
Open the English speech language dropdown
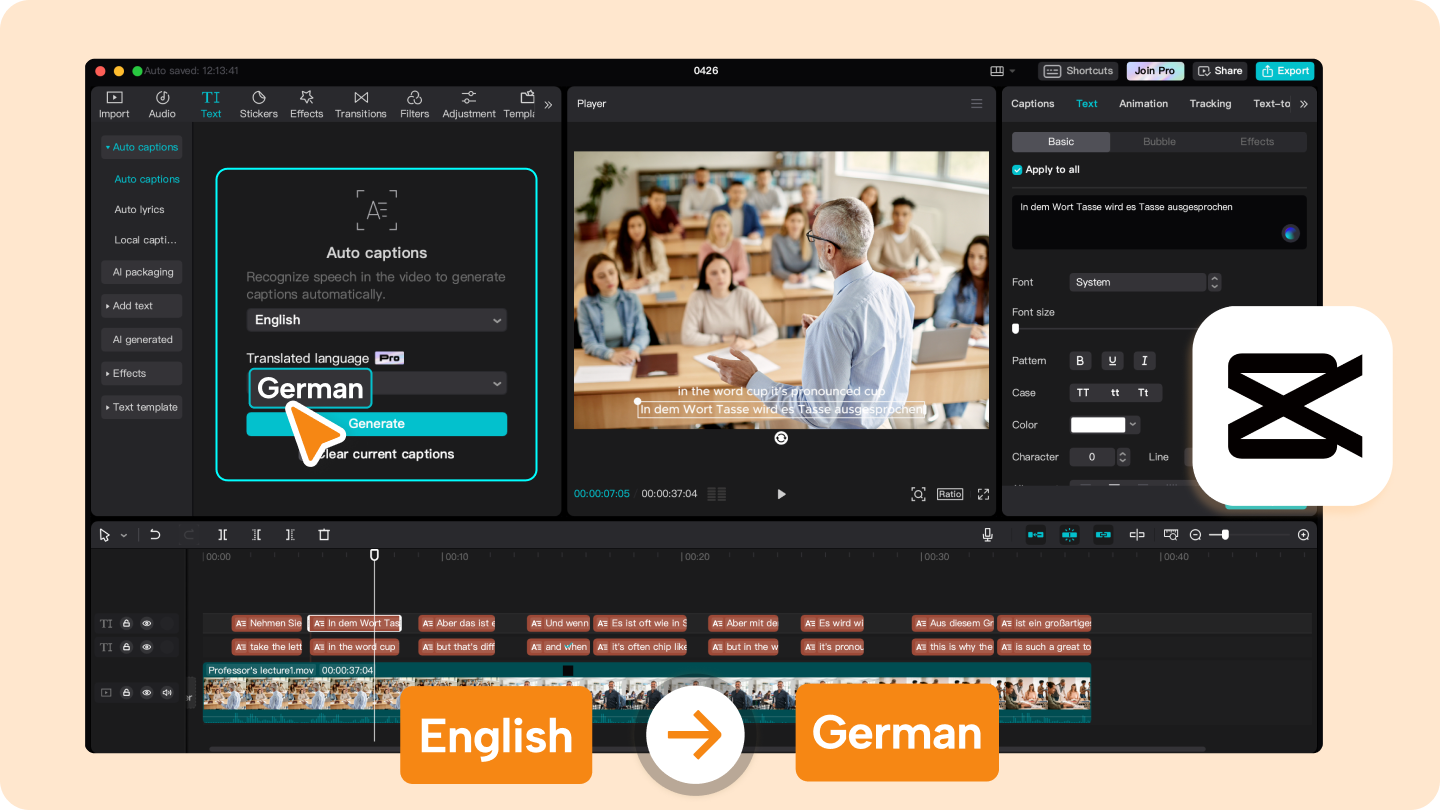pyautogui.click(x=376, y=319)
